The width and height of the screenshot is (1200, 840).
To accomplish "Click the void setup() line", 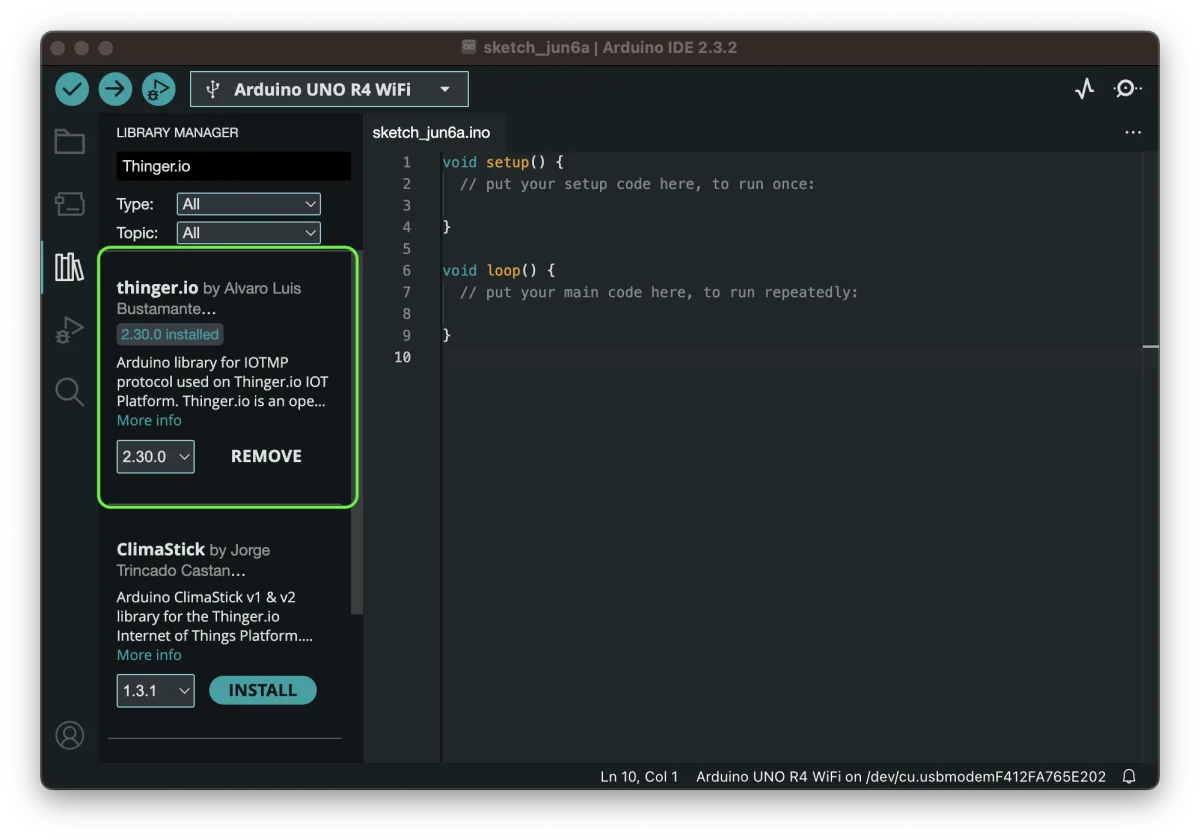I will 504,161.
